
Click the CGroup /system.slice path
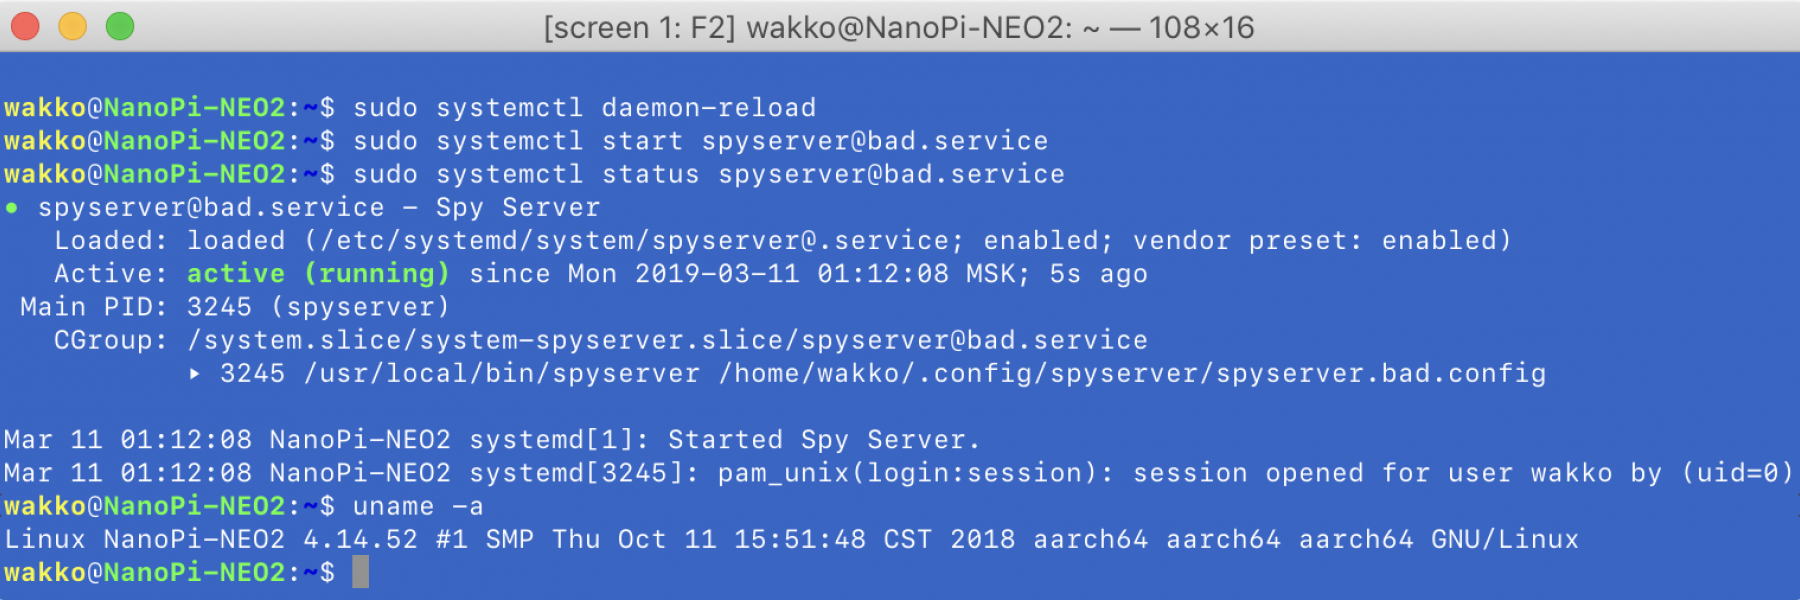(667, 341)
